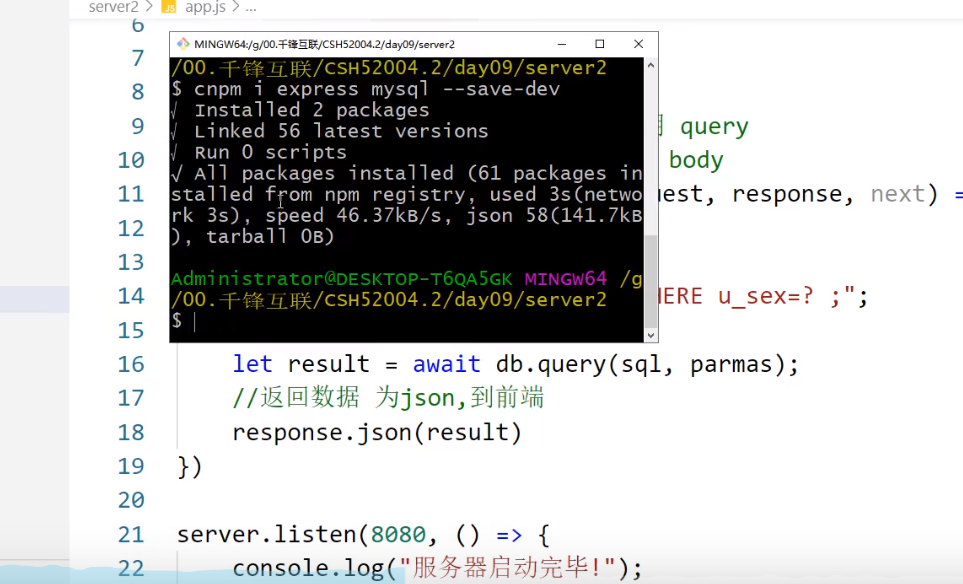Click 'Administrator@DESKTOP-T6QA5GK' prompt text
This screenshot has width=963, height=584.
(x=341, y=279)
